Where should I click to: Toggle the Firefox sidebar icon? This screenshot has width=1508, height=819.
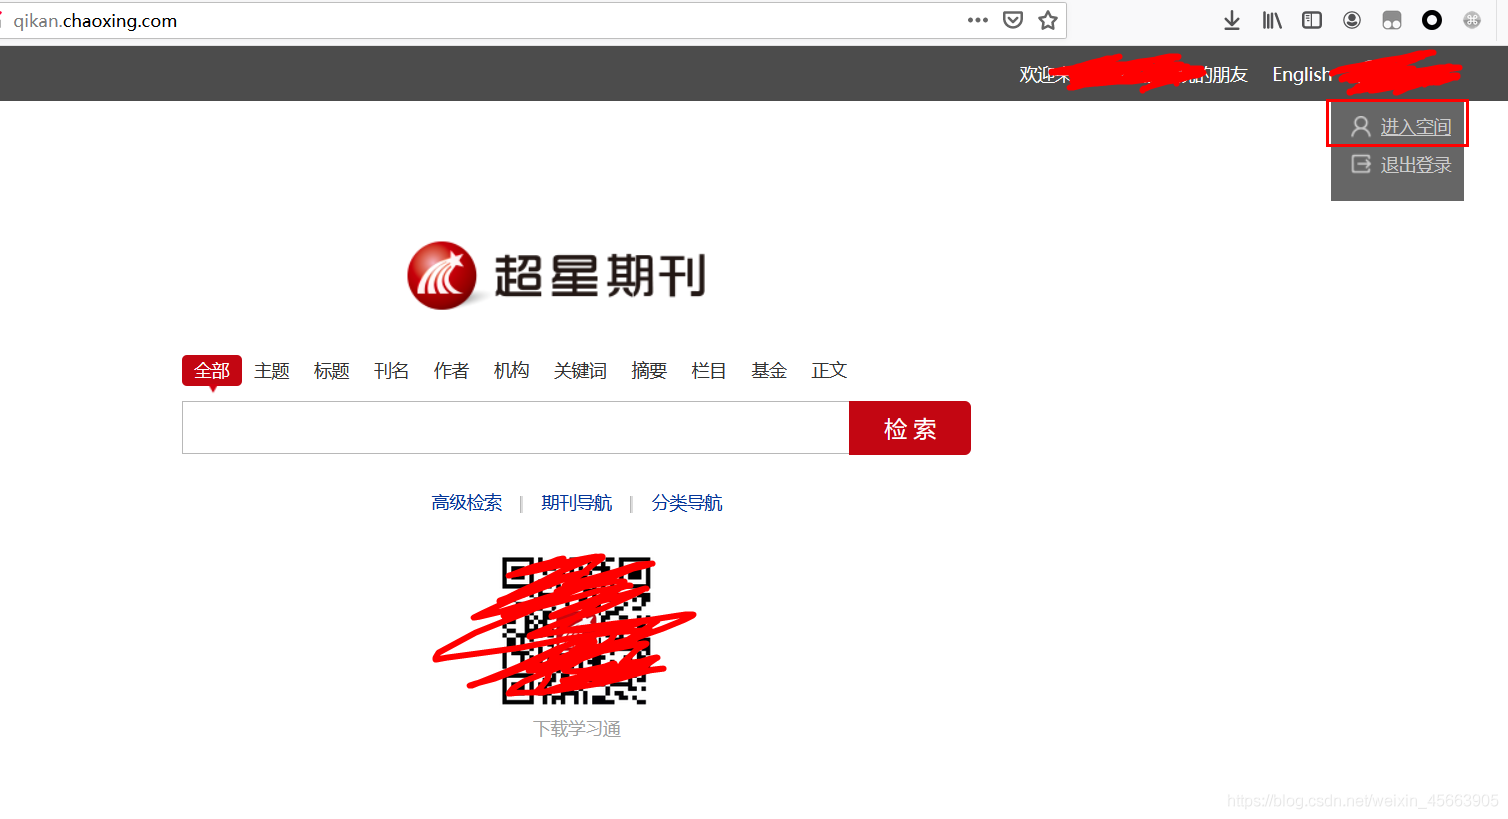[x=1312, y=20]
